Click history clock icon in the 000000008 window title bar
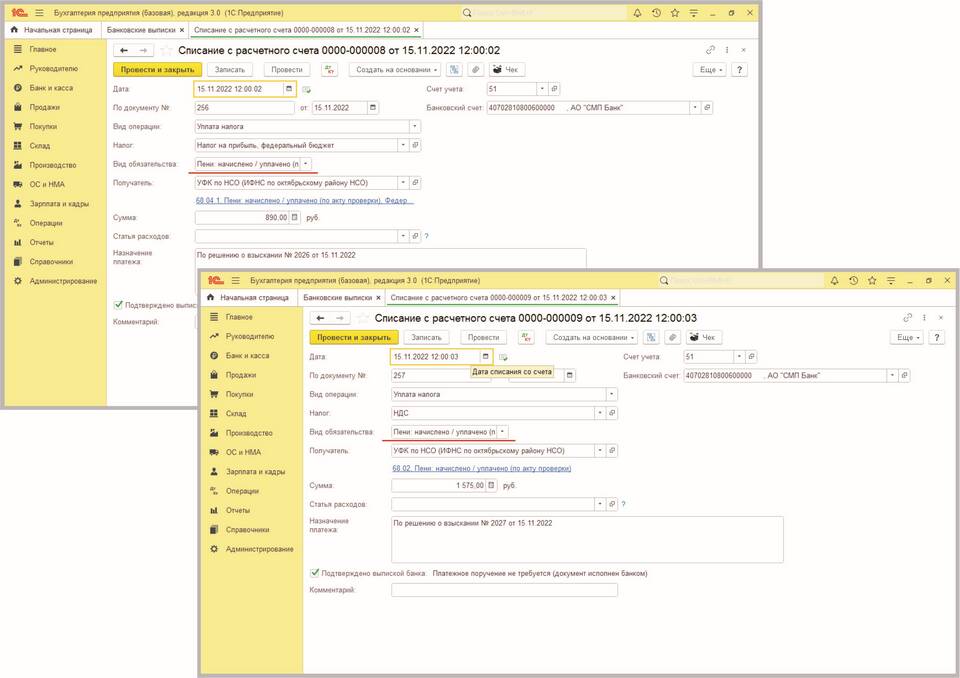Image resolution: width=960 pixels, height=678 pixels. 655,13
